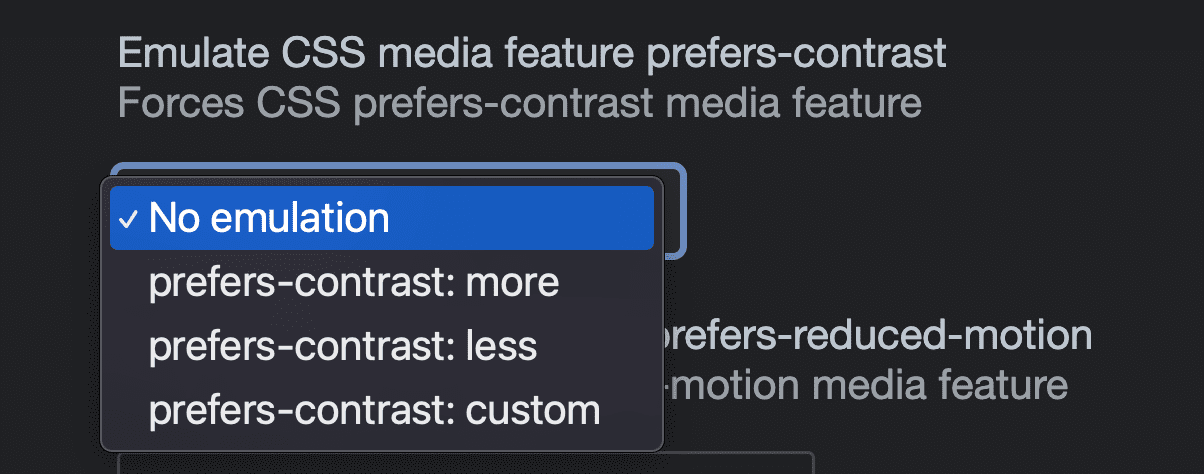The width and height of the screenshot is (1204, 474).
Task: Click the "prefers-reduced-motion" heading text
Action: coord(877,336)
